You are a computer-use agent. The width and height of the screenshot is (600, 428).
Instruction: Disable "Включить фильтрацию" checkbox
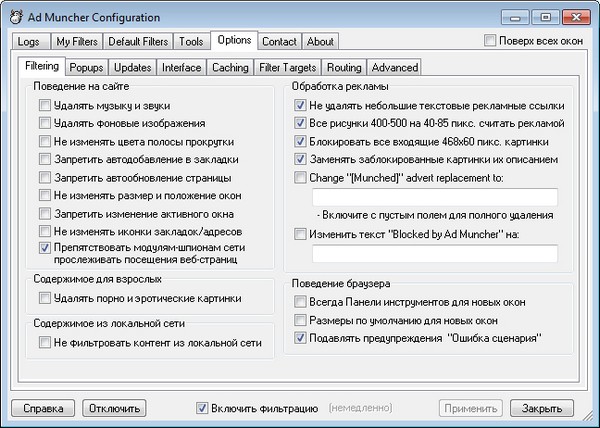point(203,408)
